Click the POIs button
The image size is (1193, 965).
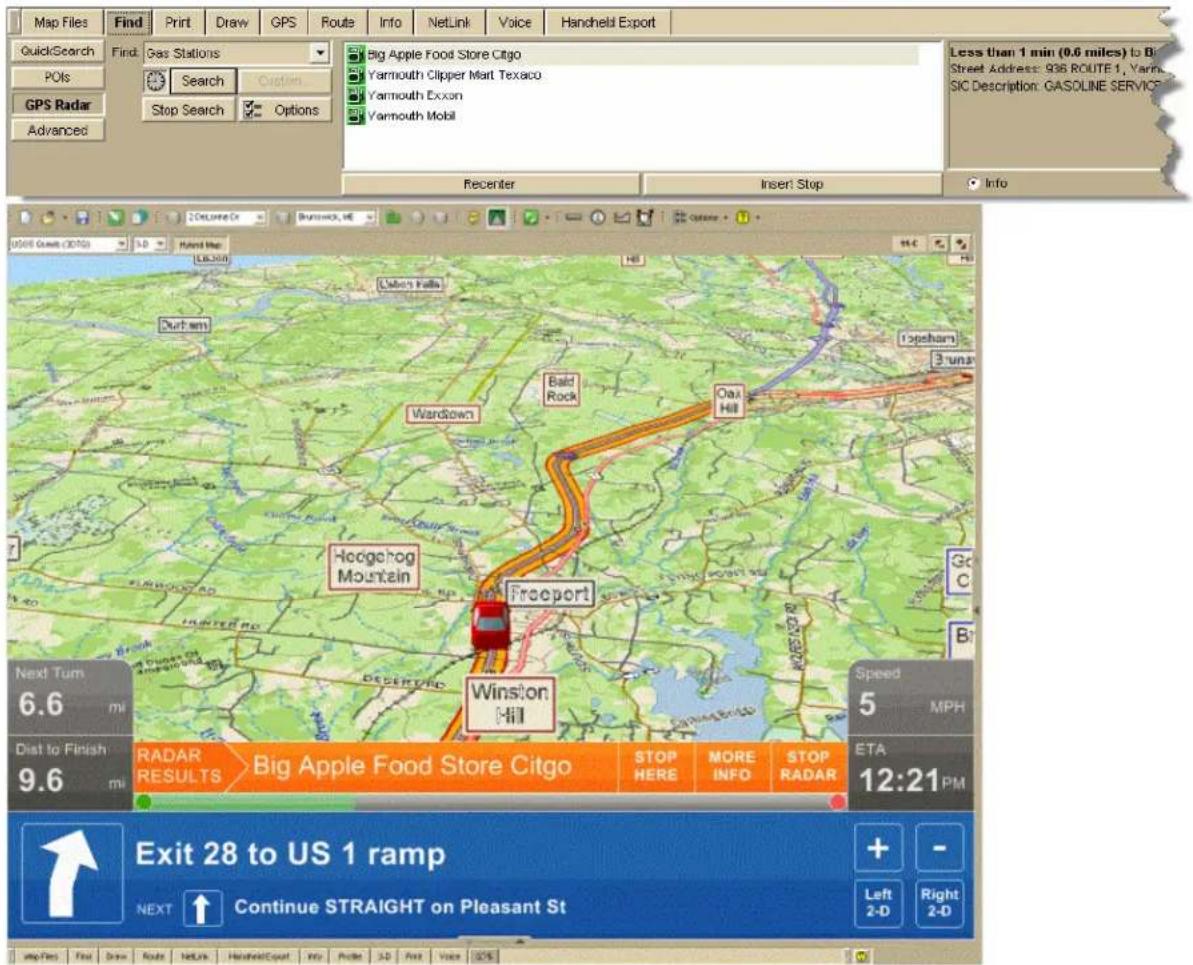pyautogui.click(x=57, y=78)
